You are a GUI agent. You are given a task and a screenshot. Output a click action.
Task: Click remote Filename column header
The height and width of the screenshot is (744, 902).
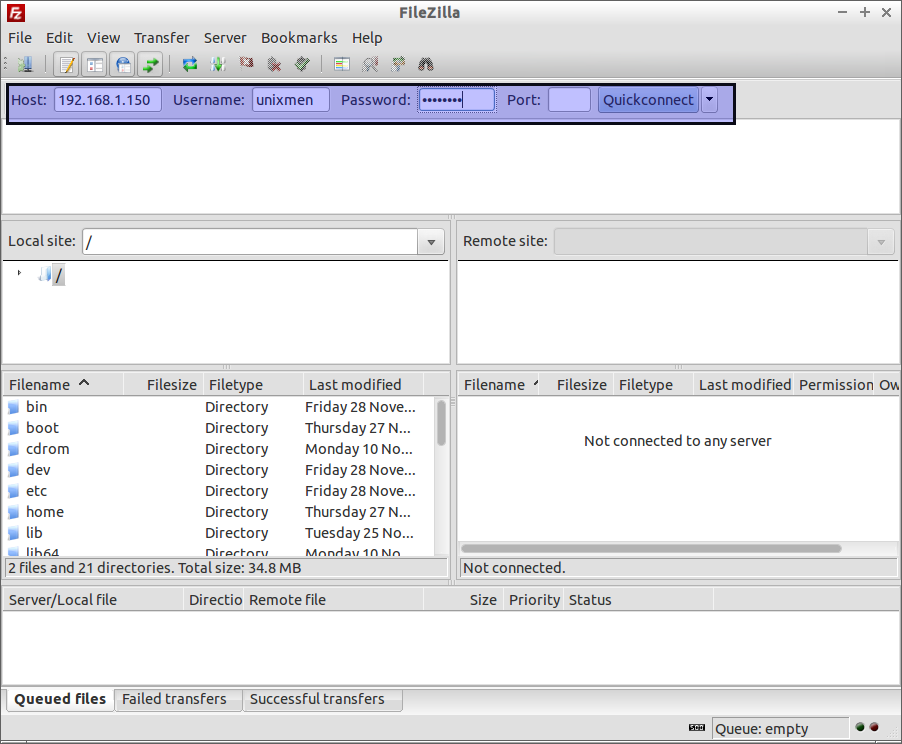tap(499, 384)
